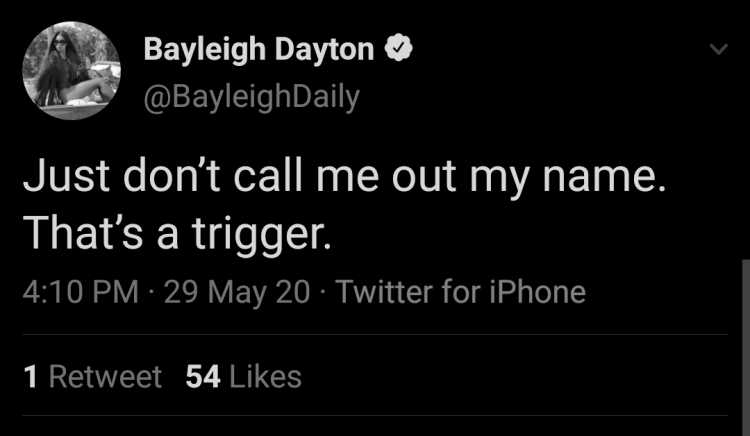The height and width of the screenshot is (436, 750).
Task: Click the scrollbar on the right edge
Action: [746, 348]
